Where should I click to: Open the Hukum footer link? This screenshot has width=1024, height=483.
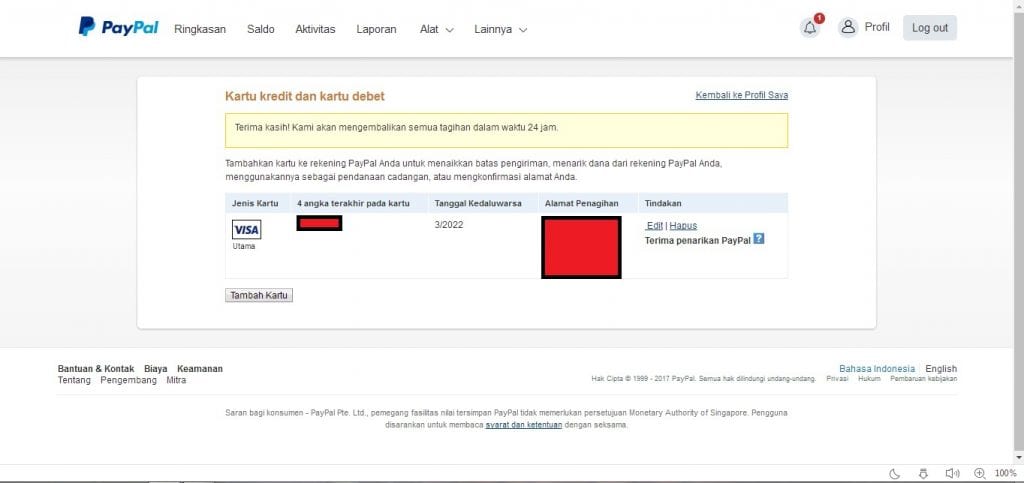[x=869, y=379]
